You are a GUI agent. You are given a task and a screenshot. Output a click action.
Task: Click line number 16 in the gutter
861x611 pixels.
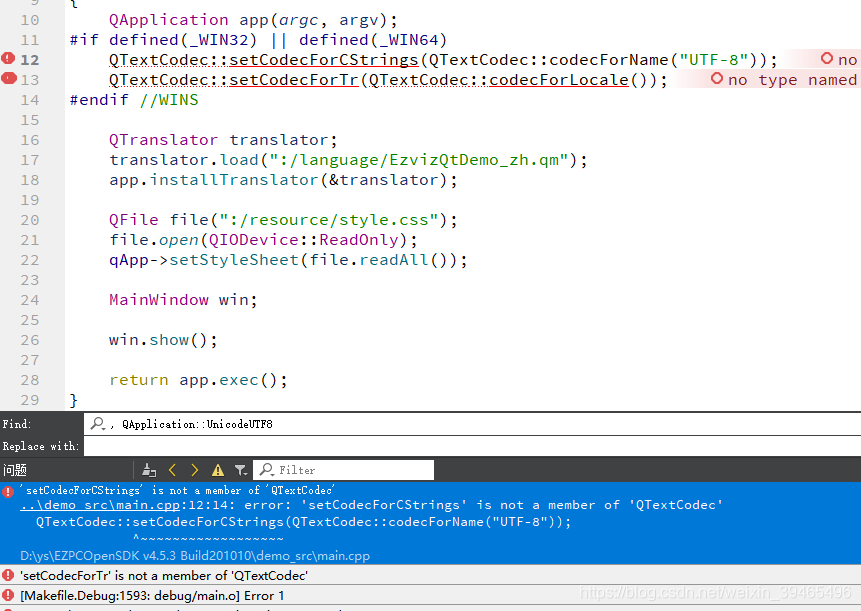(x=30, y=141)
